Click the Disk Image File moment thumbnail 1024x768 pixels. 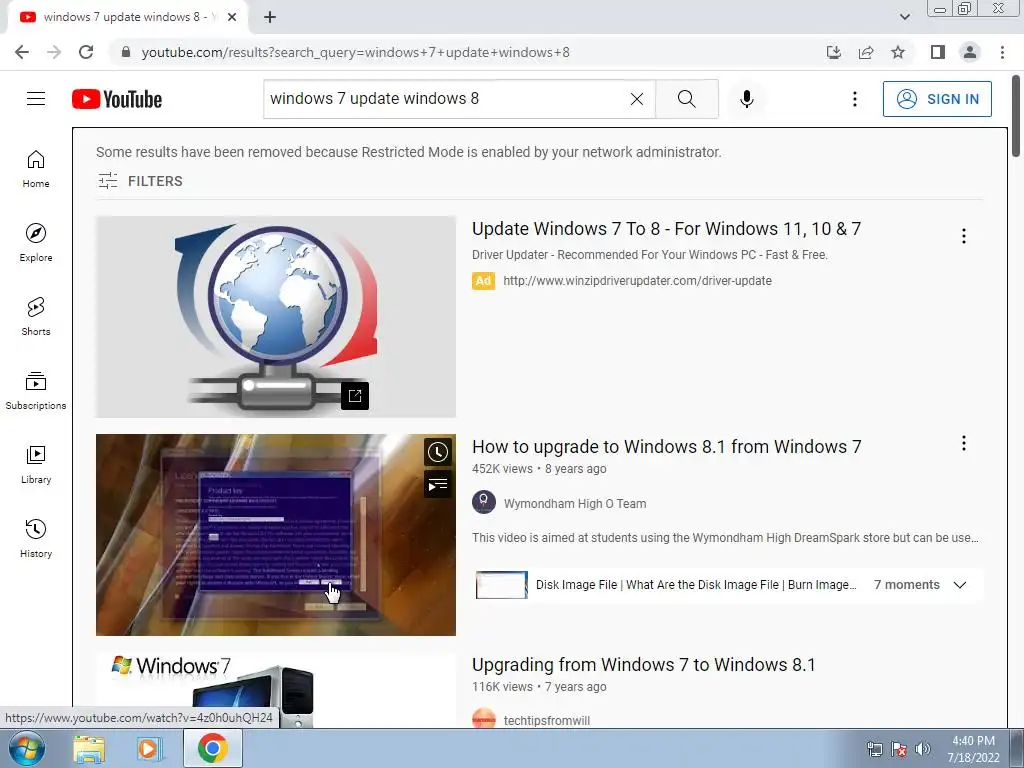click(x=502, y=584)
